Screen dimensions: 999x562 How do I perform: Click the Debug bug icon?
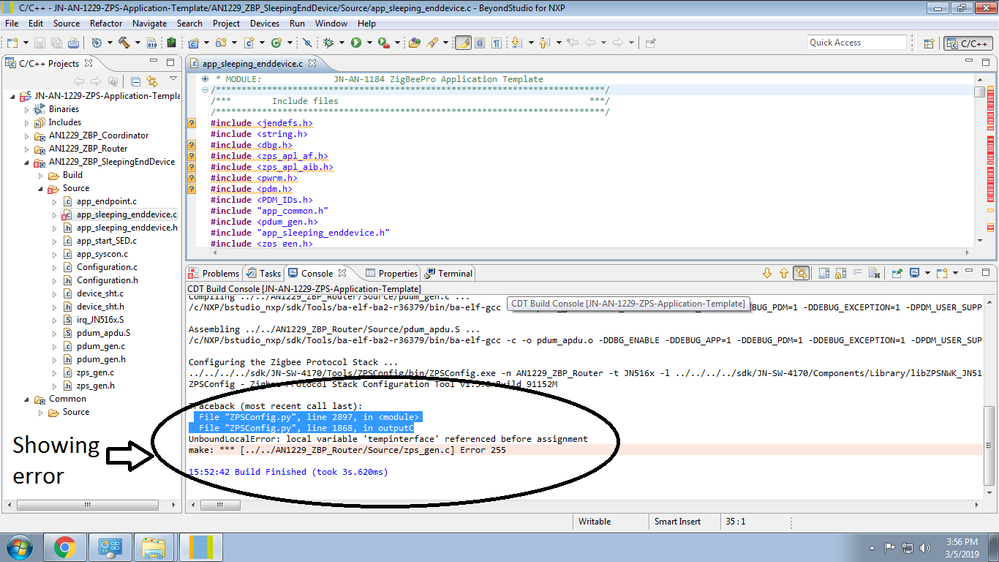coord(329,43)
